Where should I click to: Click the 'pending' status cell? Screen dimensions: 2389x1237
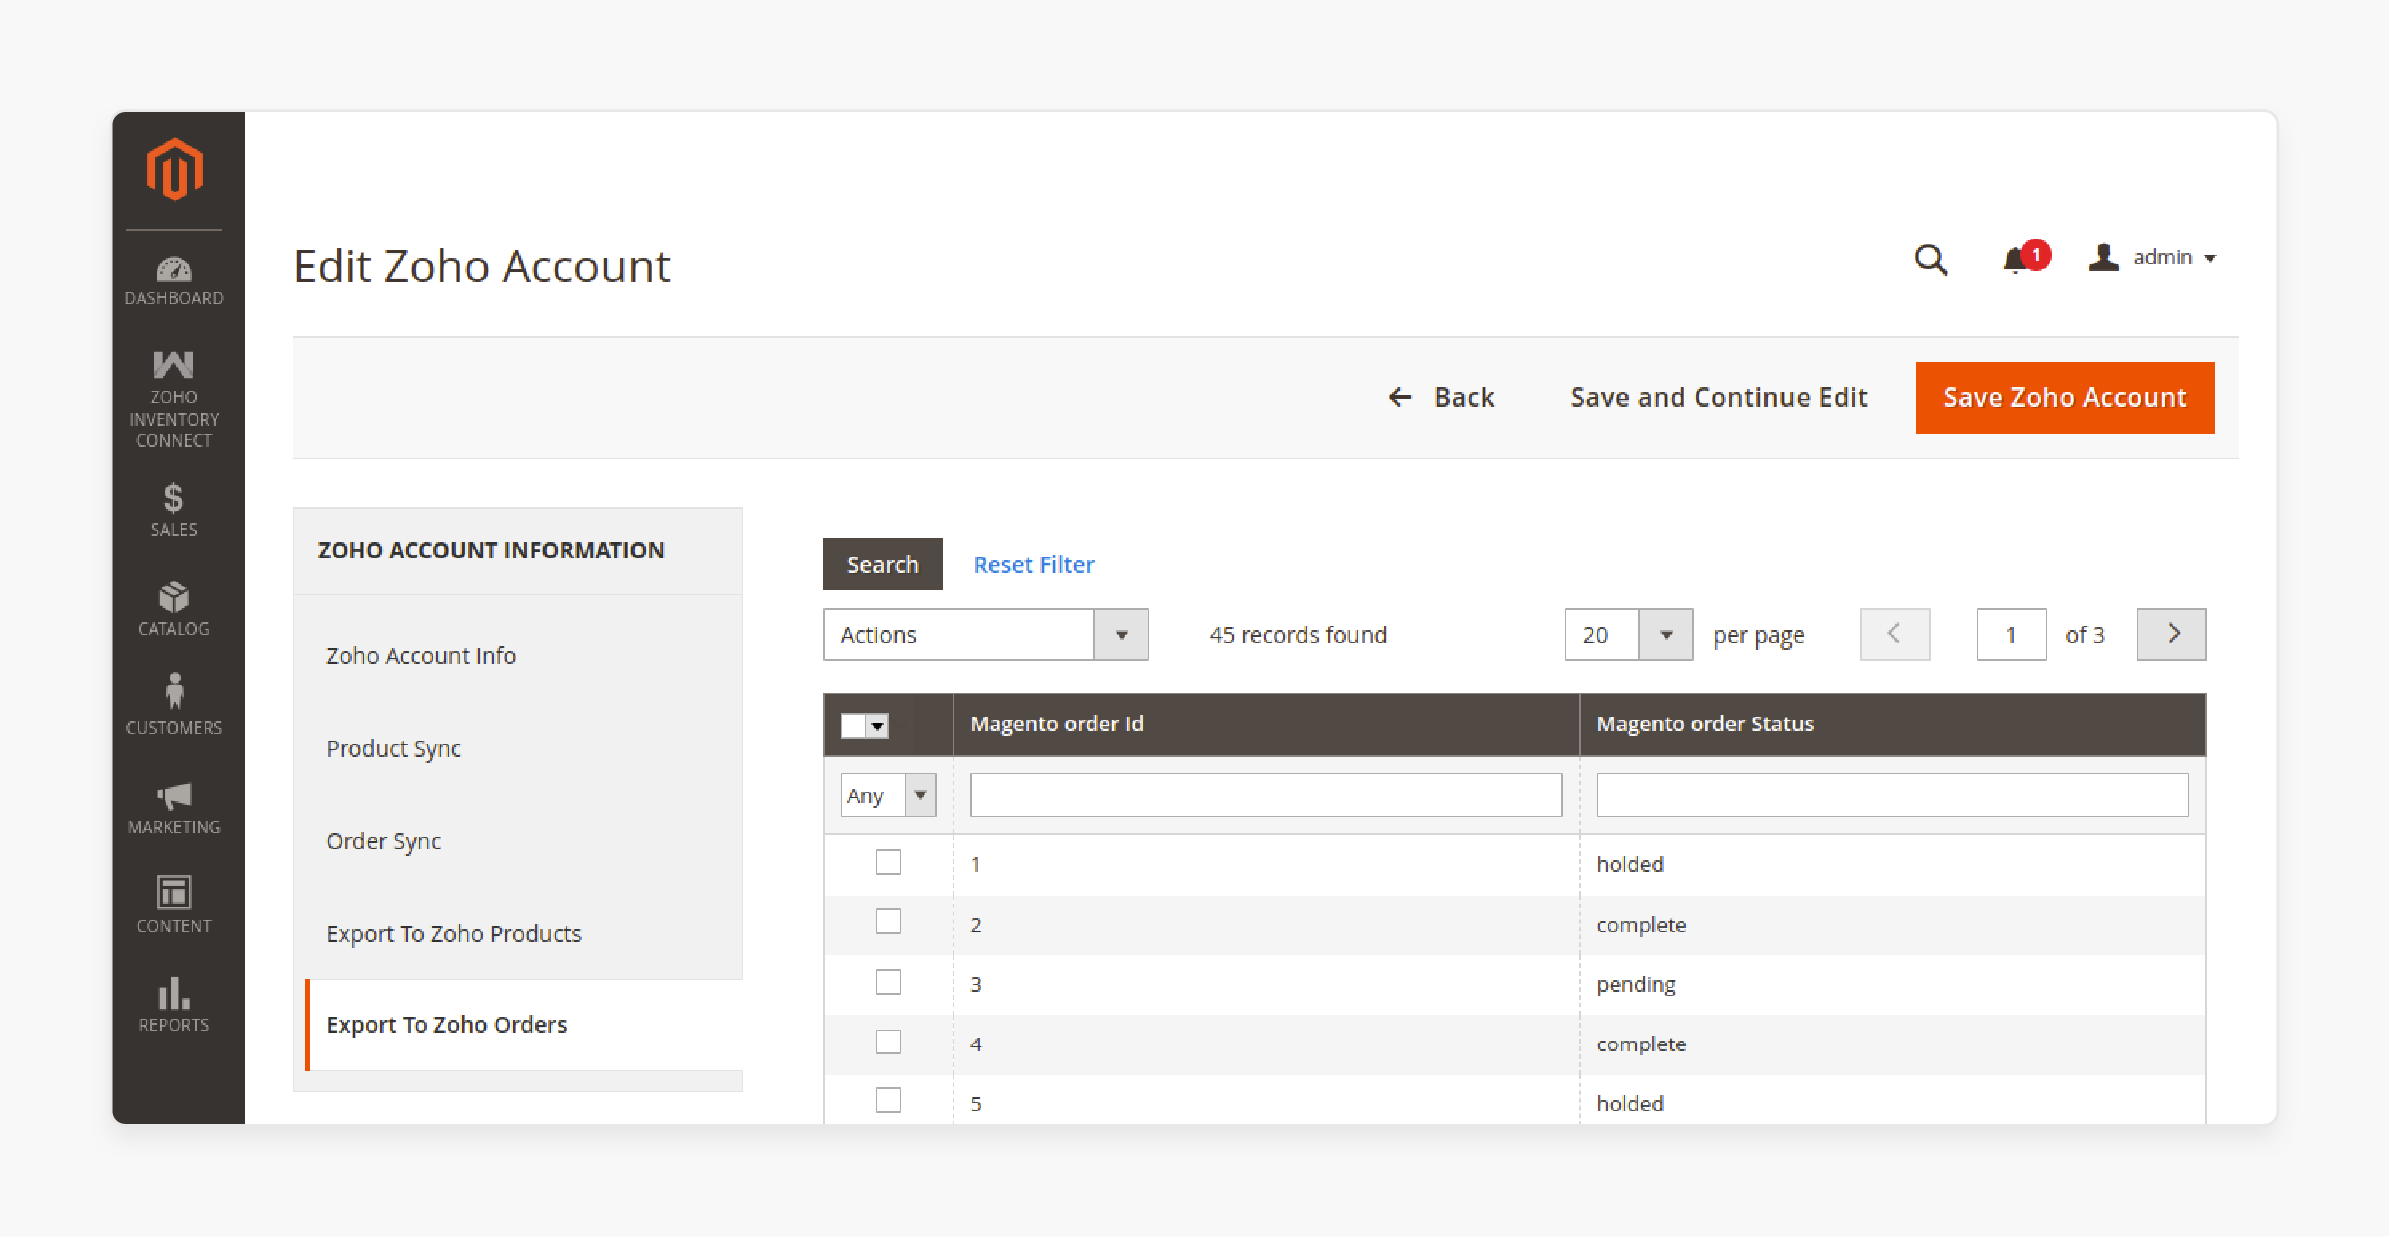[1635, 984]
